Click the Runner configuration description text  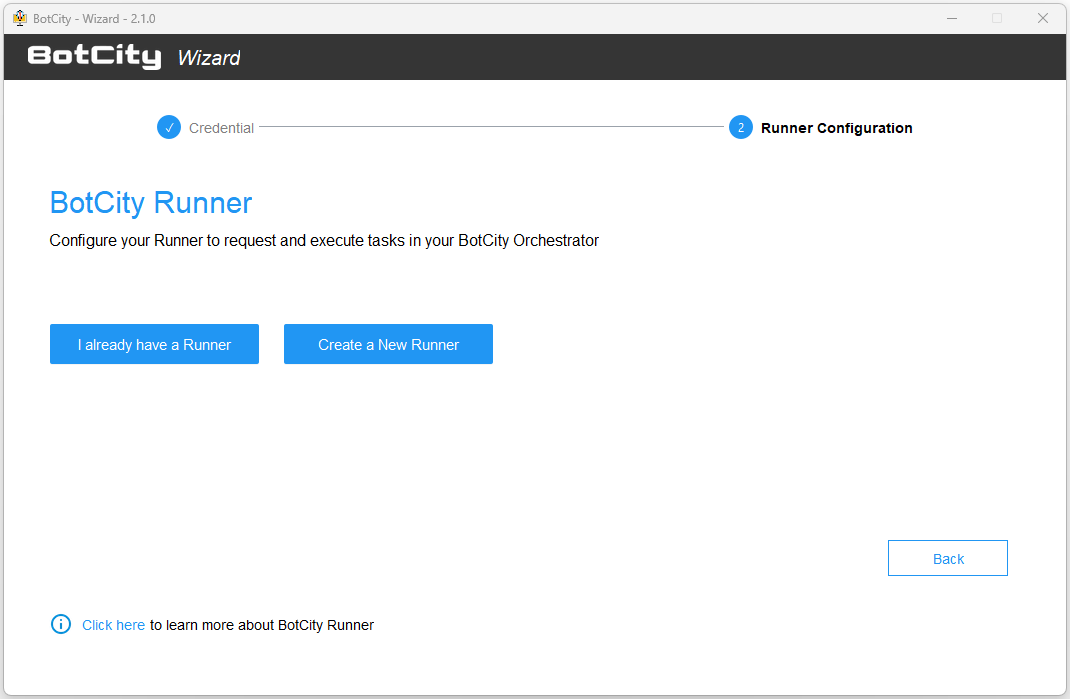coord(324,241)
